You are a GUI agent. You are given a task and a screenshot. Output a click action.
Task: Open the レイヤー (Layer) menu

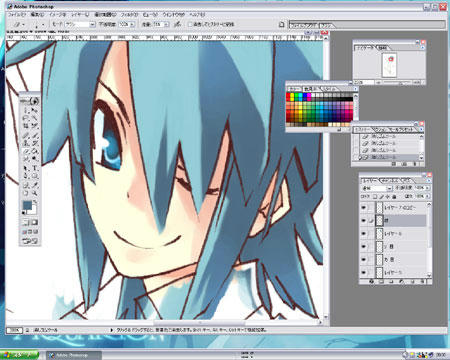click(80, 15)
